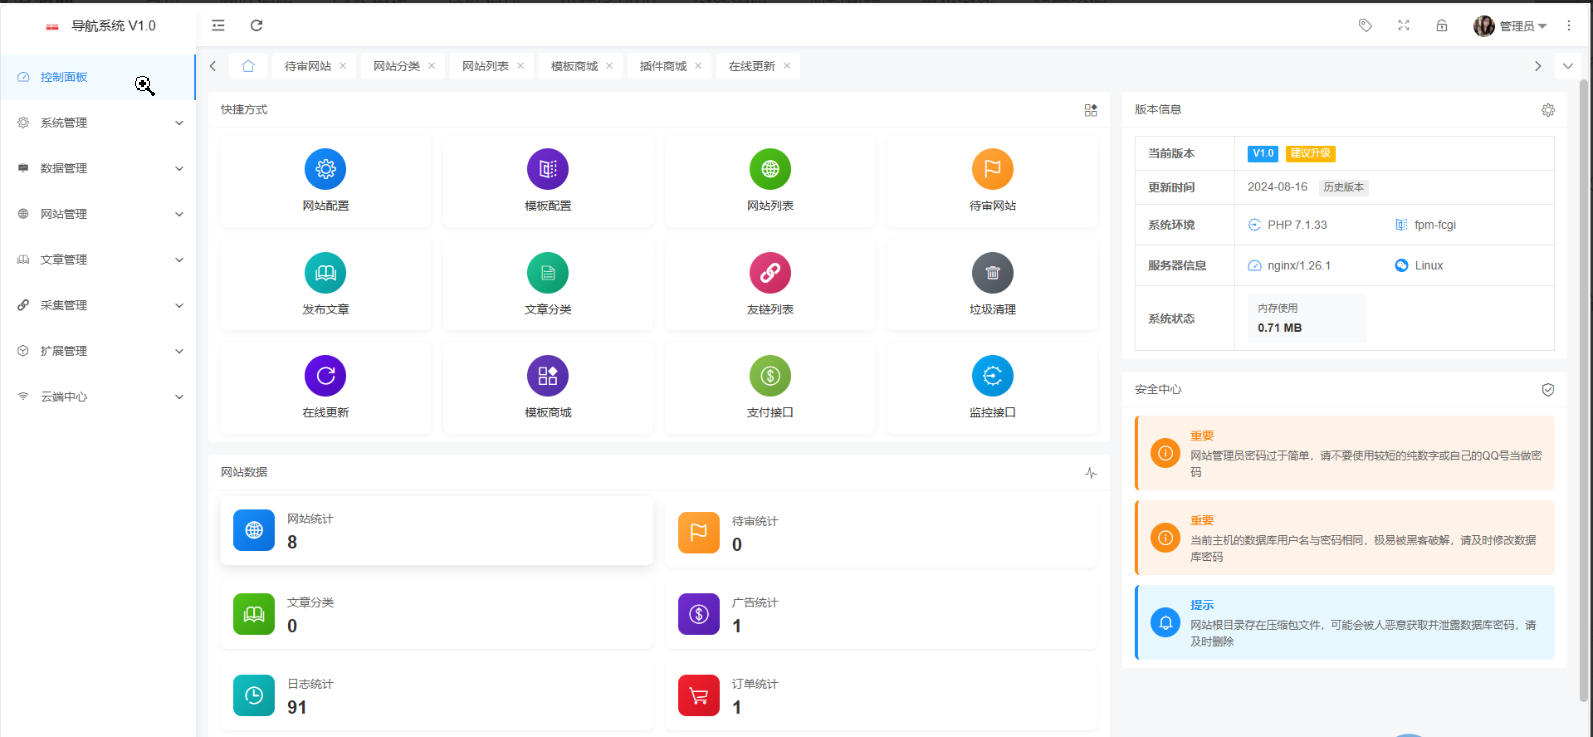The width and height of the screenshot is (1593, 737).
Task: Expand the 文章管理 sidebar menu
Action: tap(98, 260)
